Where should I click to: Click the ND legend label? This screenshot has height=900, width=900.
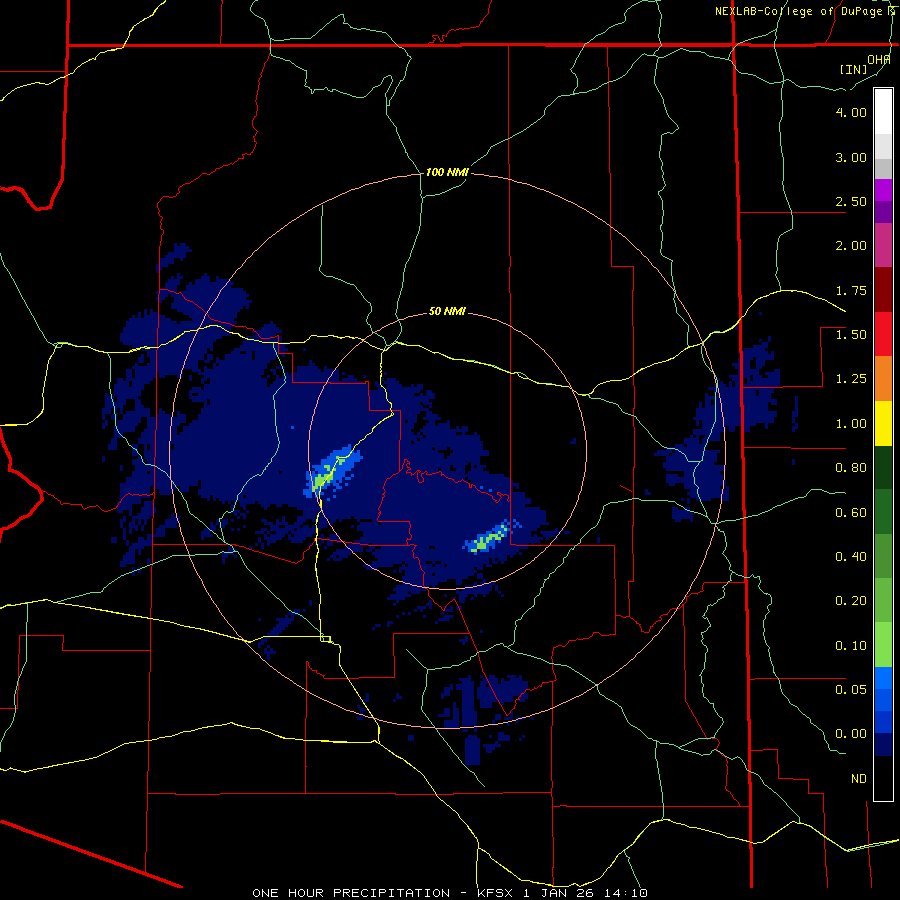click(859, 778)
